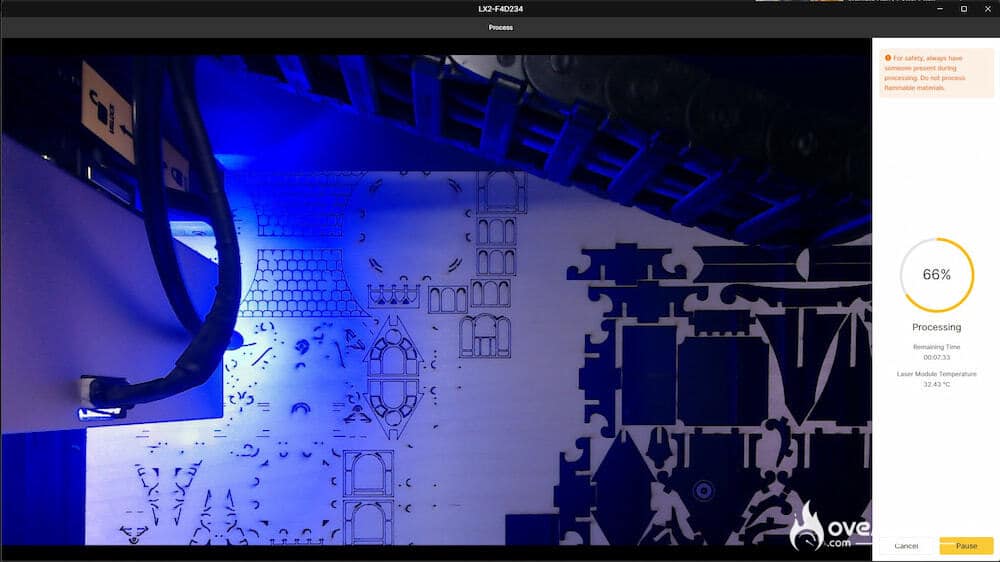Click the remaining time value 00:07:33
The width and height of the screenshot is (1000, 562).
pos(936,357)
